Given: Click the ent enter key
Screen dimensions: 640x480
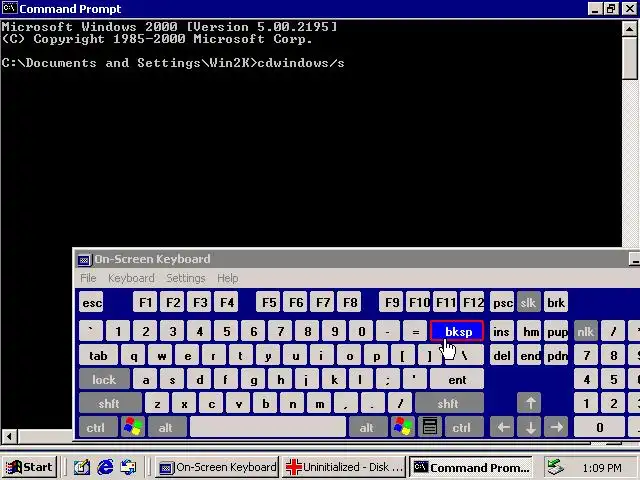Looking at the screenshot, I should [x=457, y=379].
